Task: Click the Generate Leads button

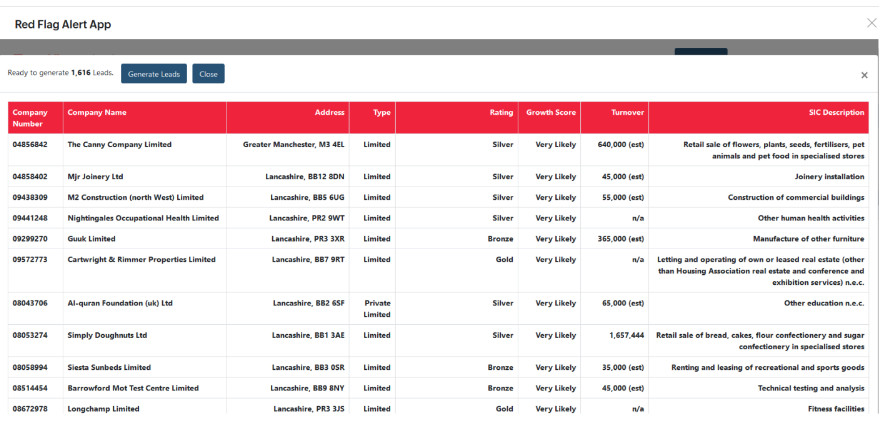Action: click(x=154, y=74)
